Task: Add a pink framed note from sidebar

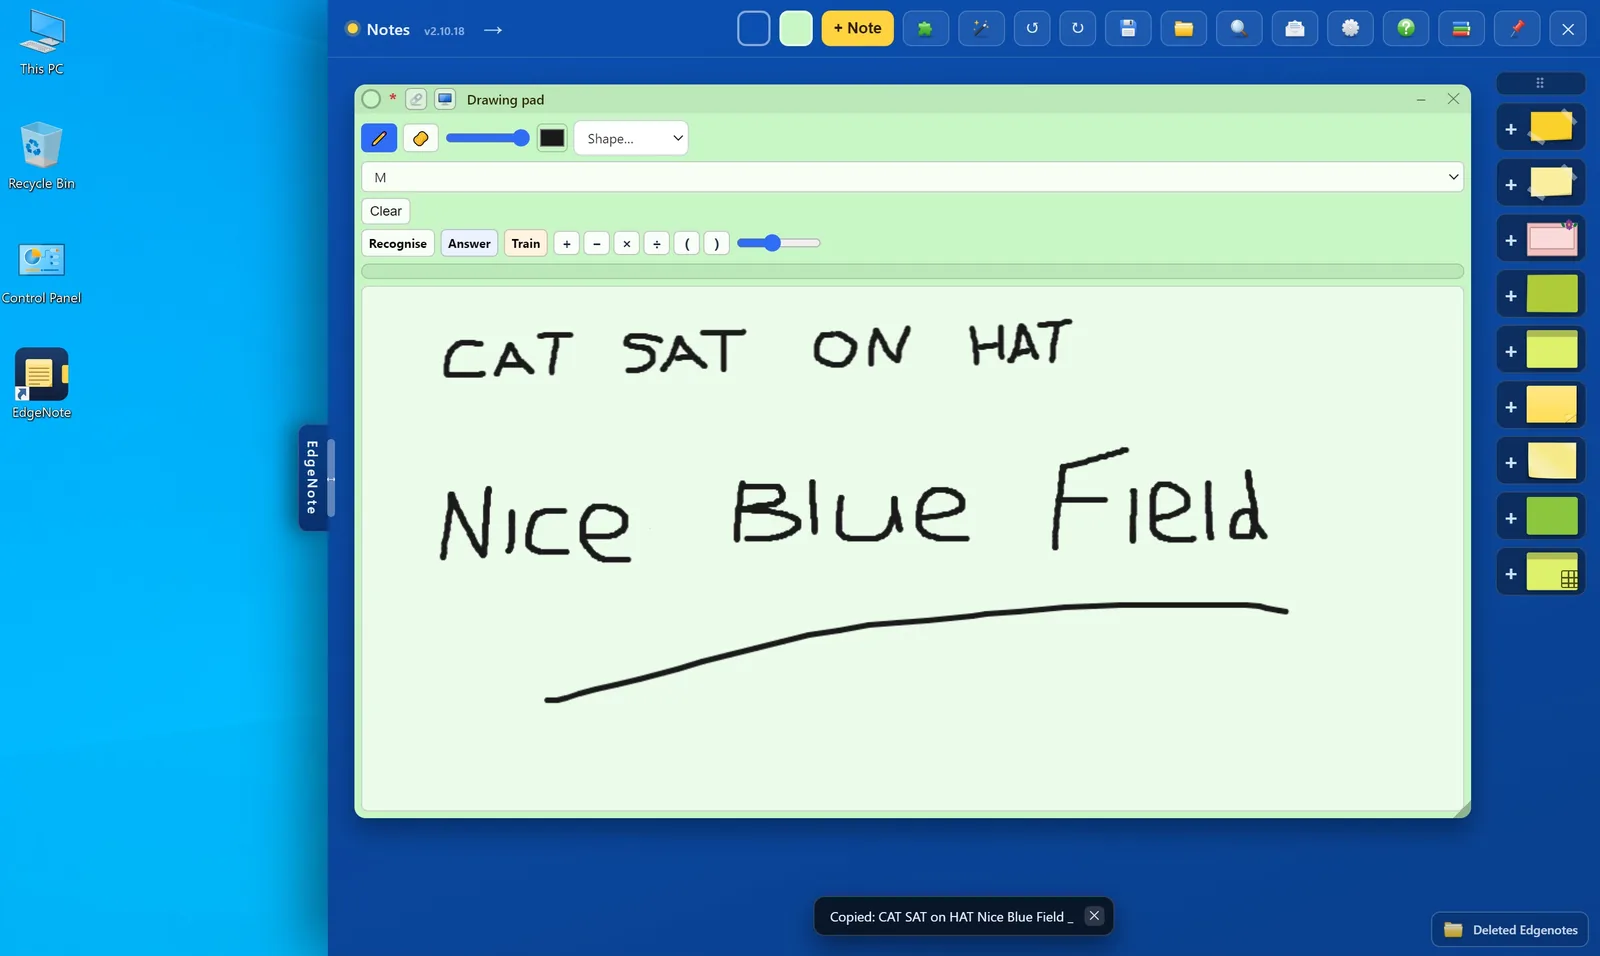Action: [1541, 240]
